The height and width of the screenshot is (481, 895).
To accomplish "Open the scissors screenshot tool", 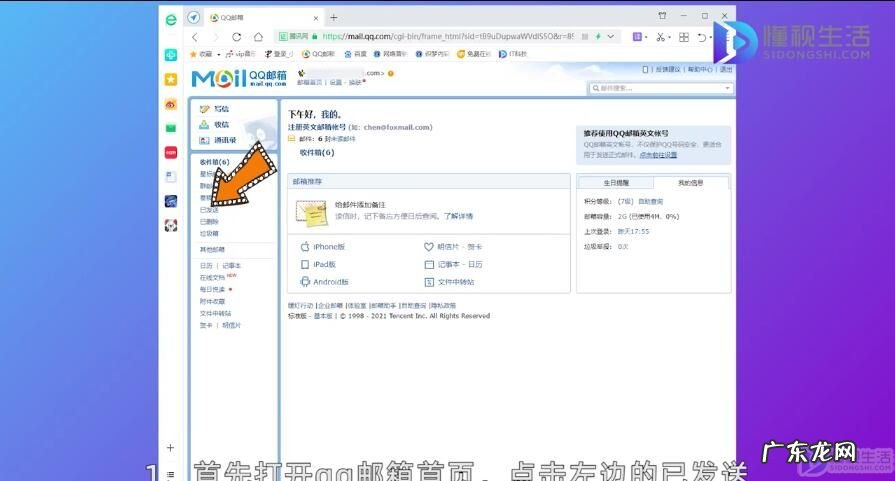I will coord(660,37).
